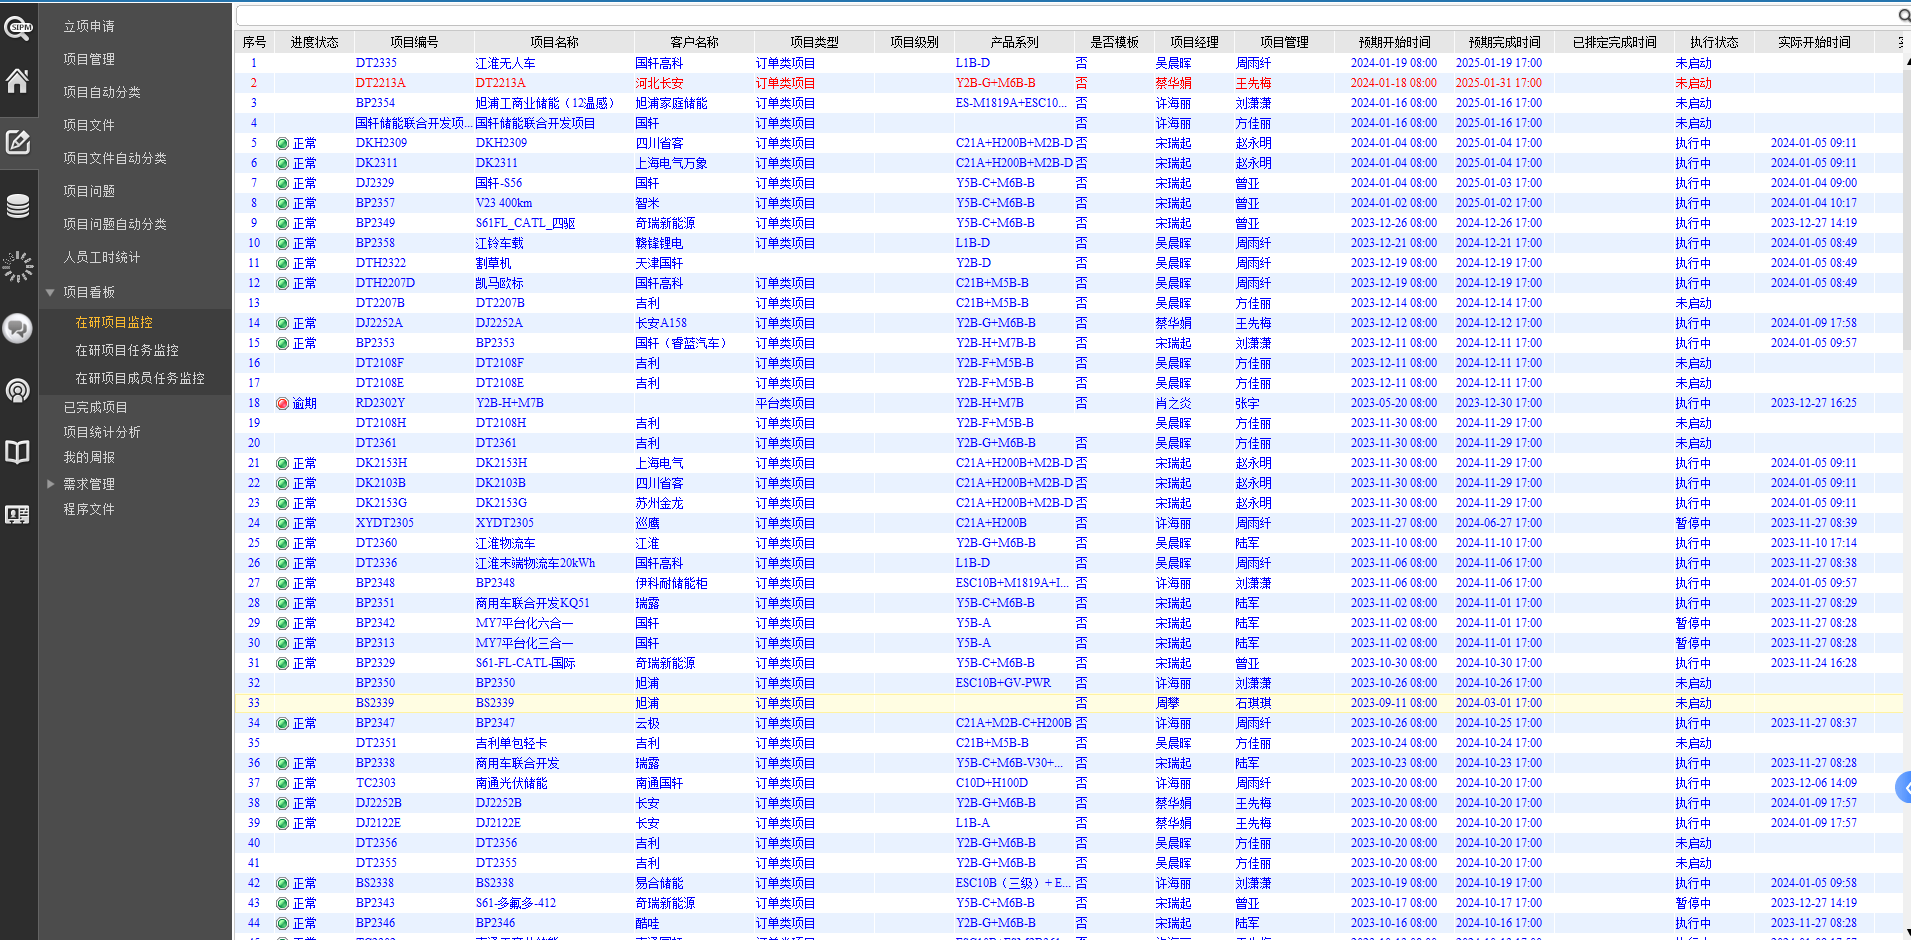The height and width of the screenshot is (940, 1911).
Task: Click green status icon on row 34
Action: (x=283, y=723)
